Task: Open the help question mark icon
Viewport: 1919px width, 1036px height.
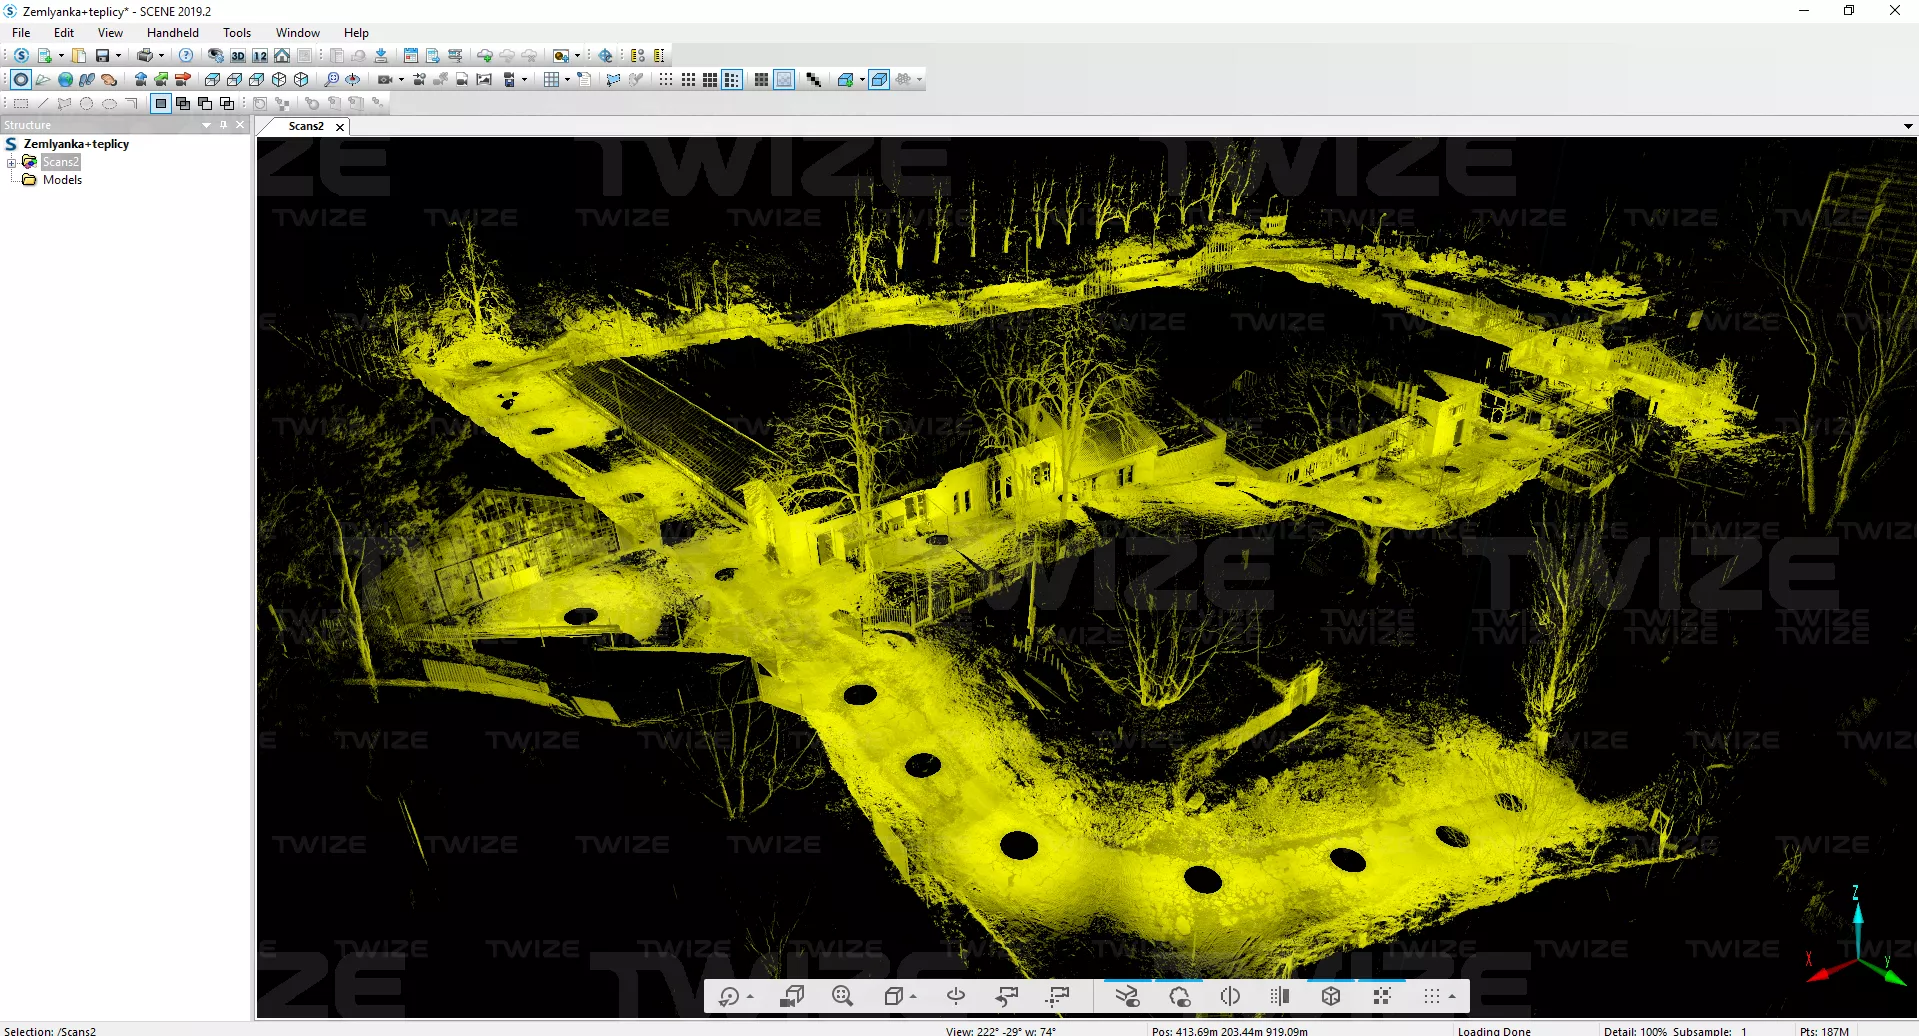Action: pyautogui.click(x=186, y=56)
